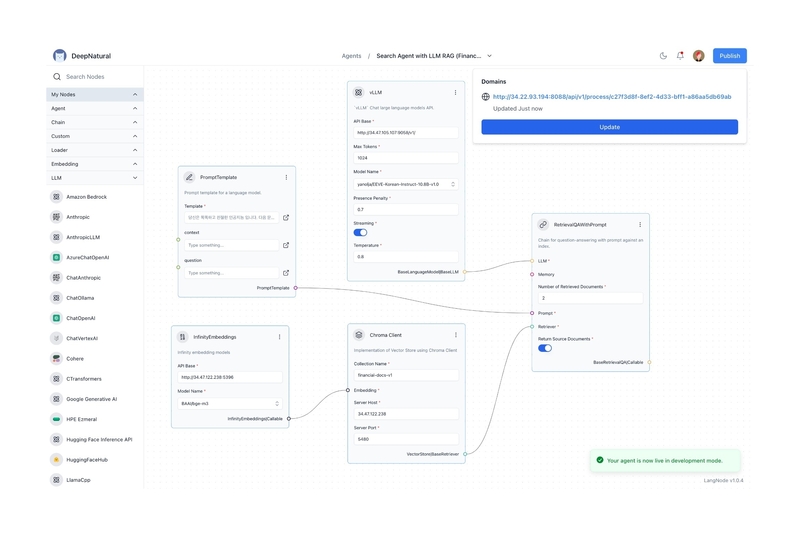Select the LlamaCpp node icon
This screenshot has width=800, height=535.
[56, 480]
